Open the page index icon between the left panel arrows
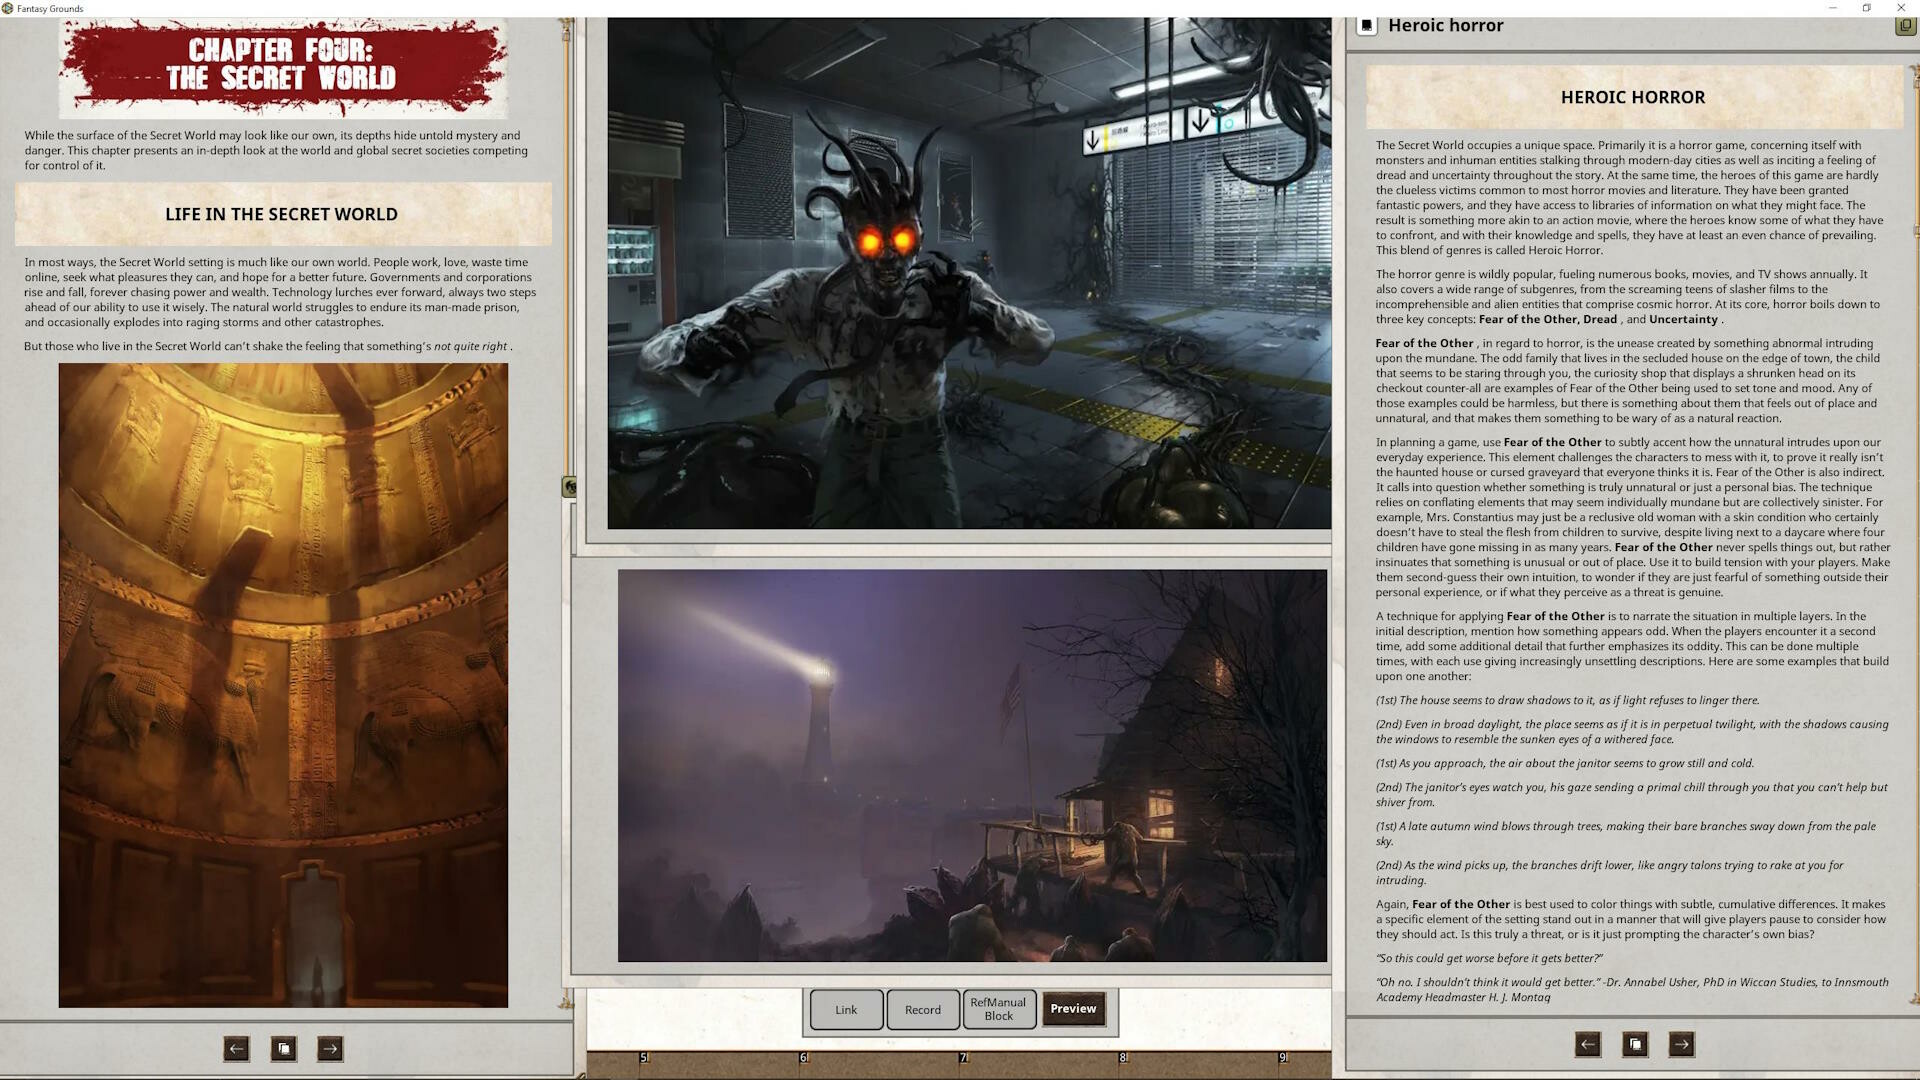1920x1080 pixels. tap(283, 1048)
